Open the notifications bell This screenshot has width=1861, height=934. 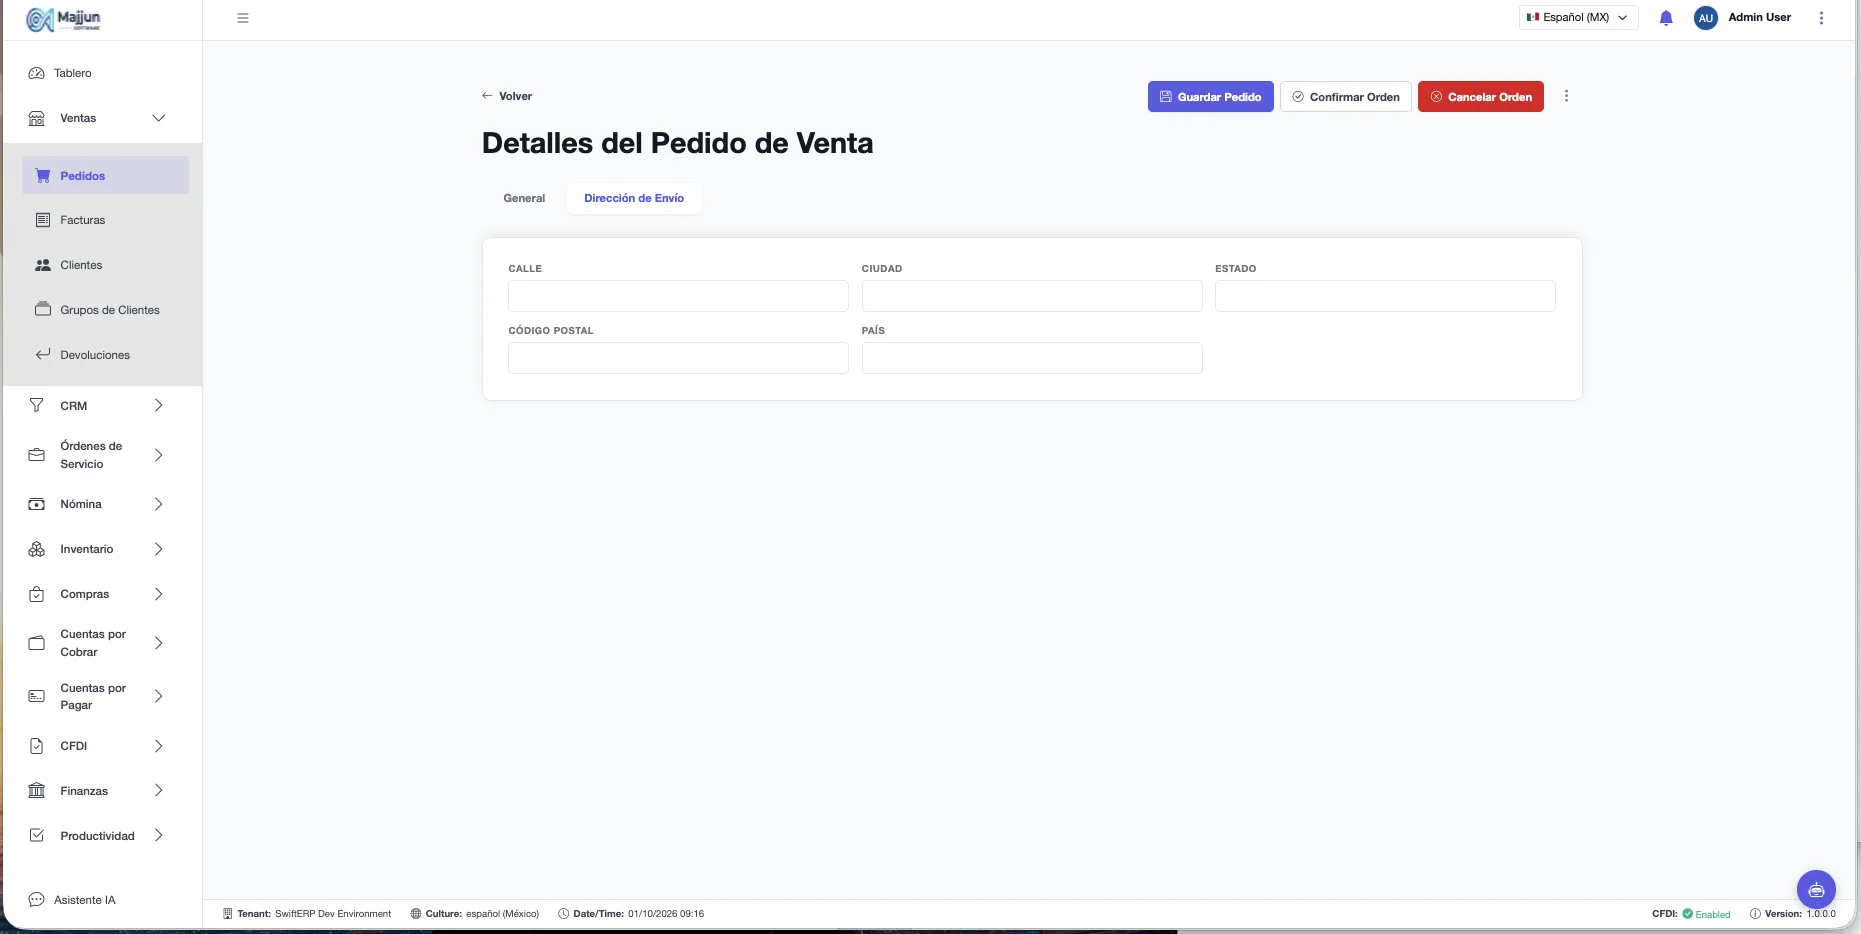point(1666,18)
